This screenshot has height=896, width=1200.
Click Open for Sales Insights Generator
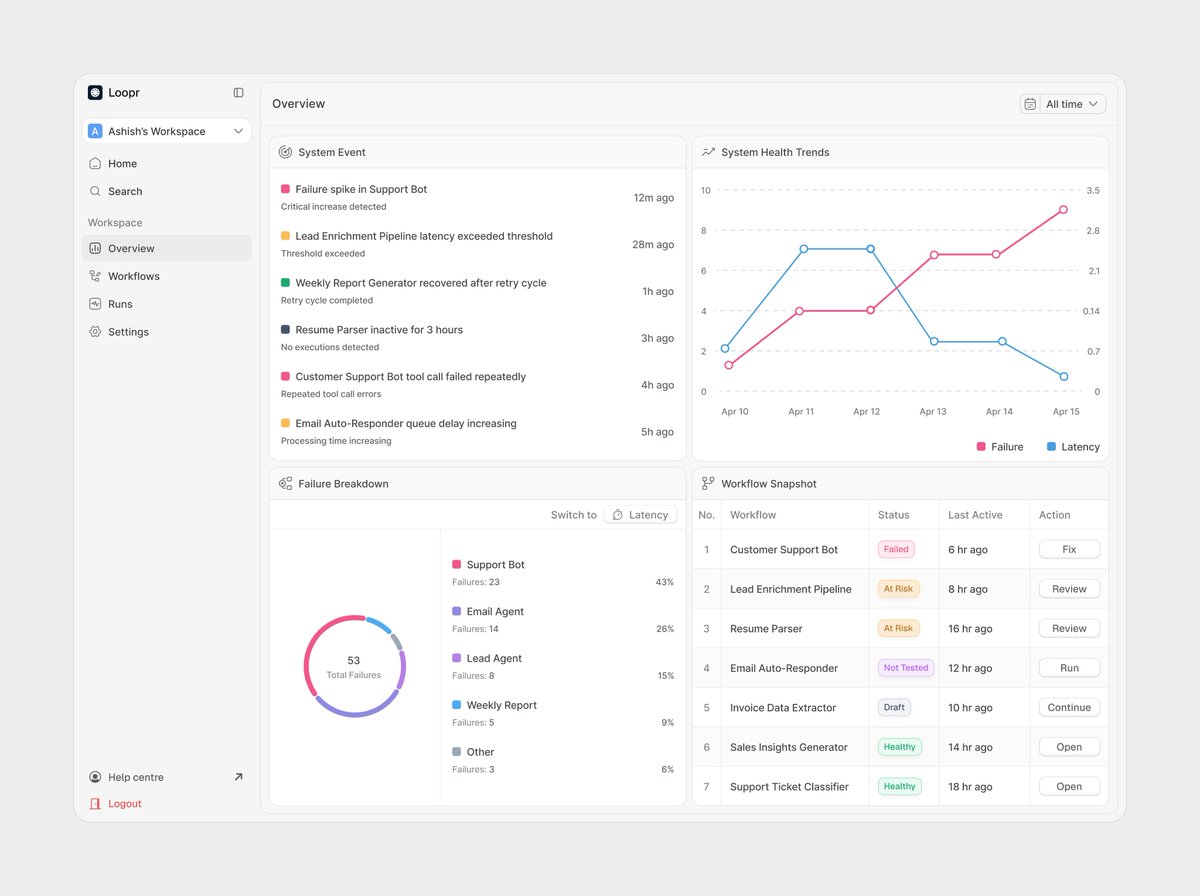point(1069,747)
